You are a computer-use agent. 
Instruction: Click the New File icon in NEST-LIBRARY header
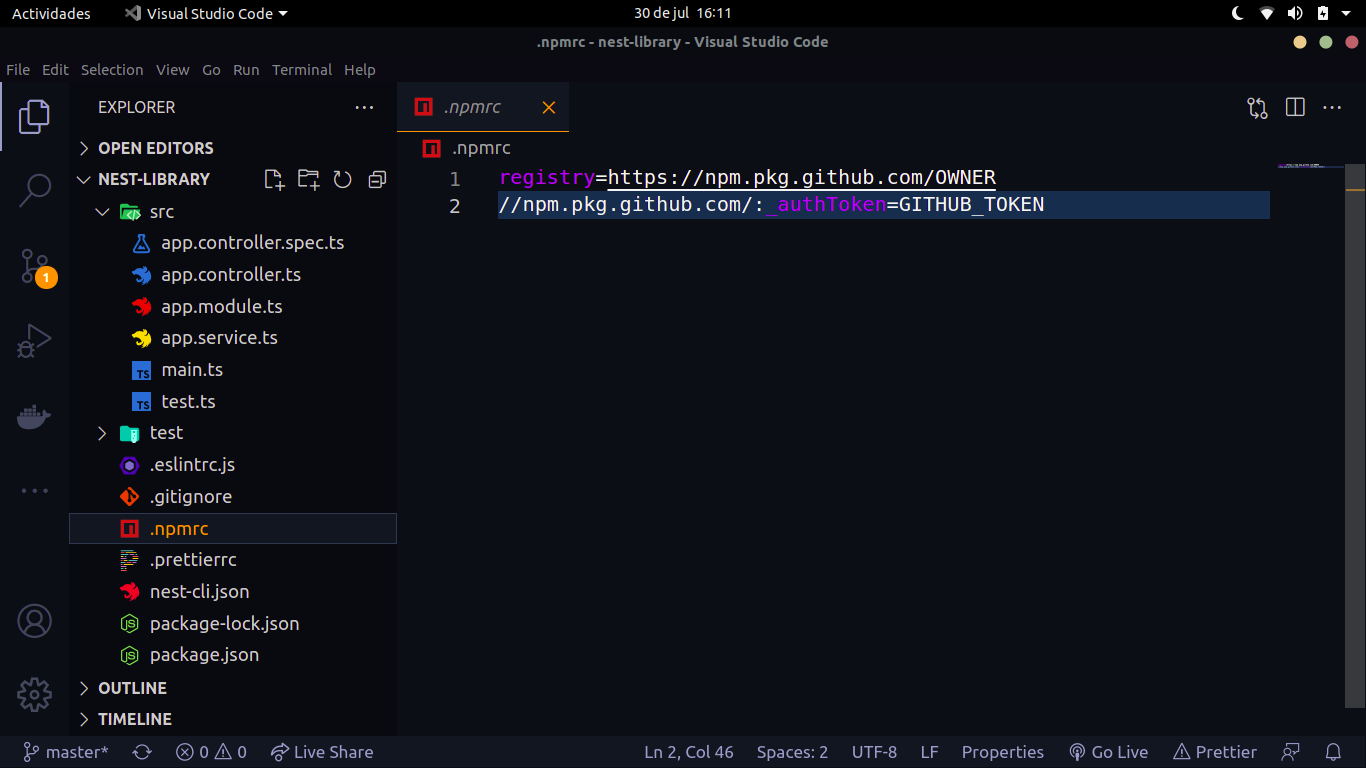pyautogui.click(x=274, y=179)
